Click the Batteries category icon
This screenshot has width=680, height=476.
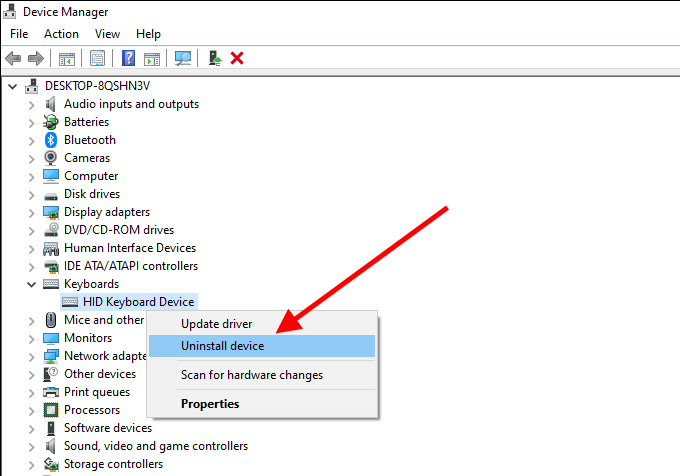point(51,122)
